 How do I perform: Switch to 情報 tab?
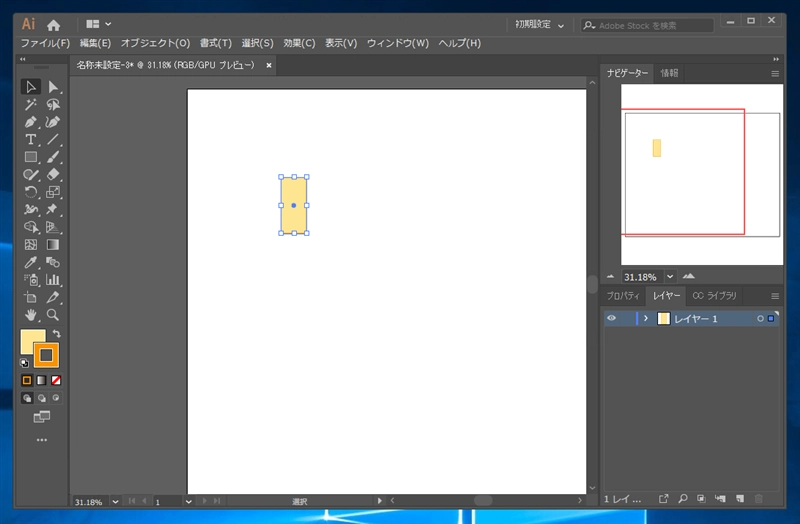click(669, 73)
